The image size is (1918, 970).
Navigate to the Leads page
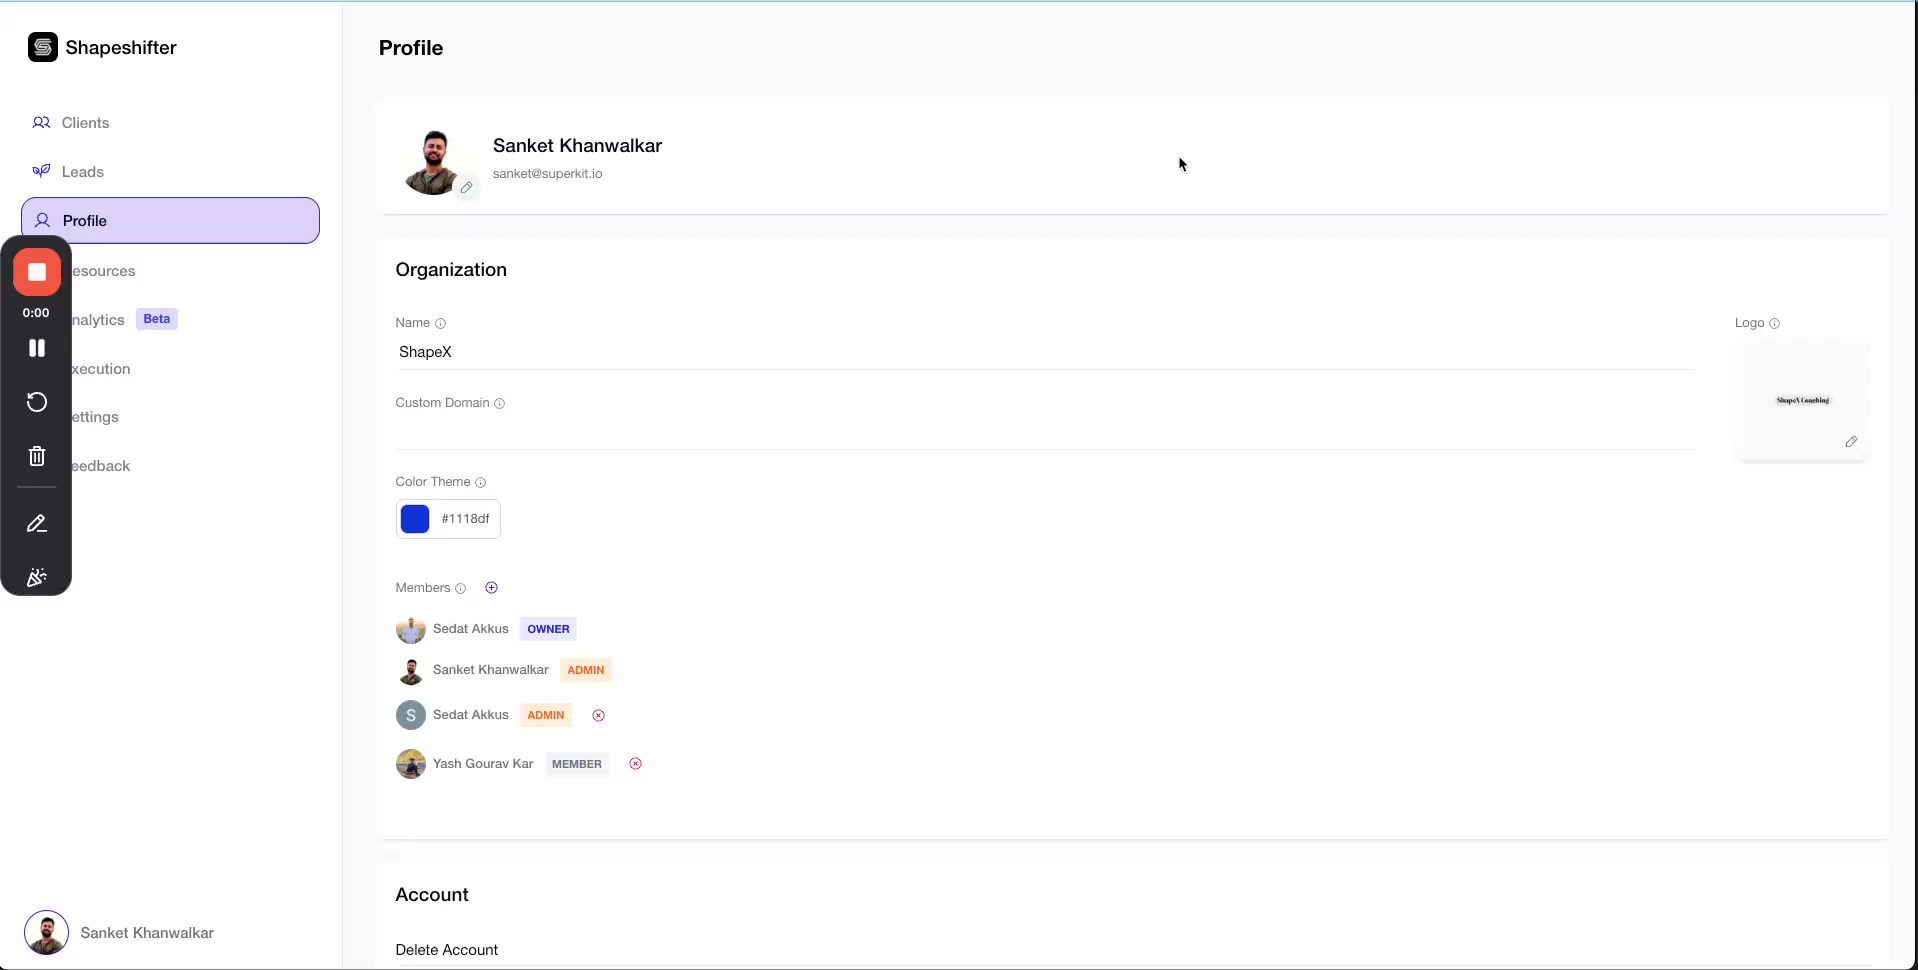point(83,171)
